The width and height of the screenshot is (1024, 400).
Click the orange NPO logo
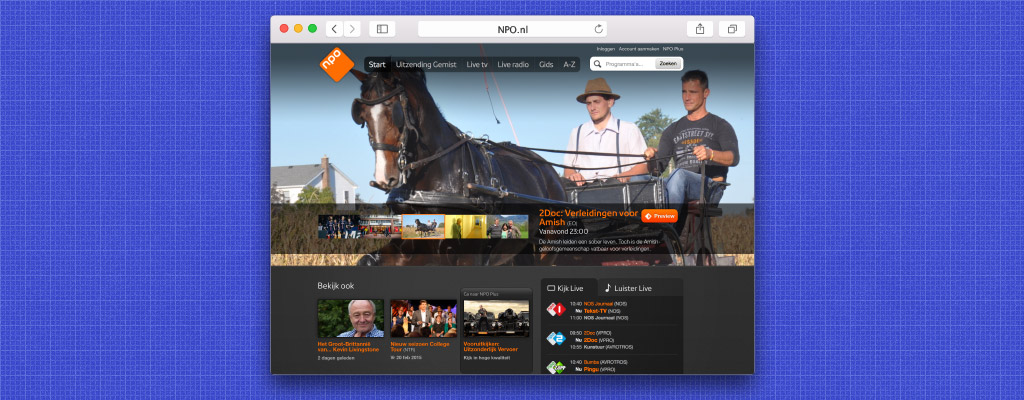click(x=337, y=65)
